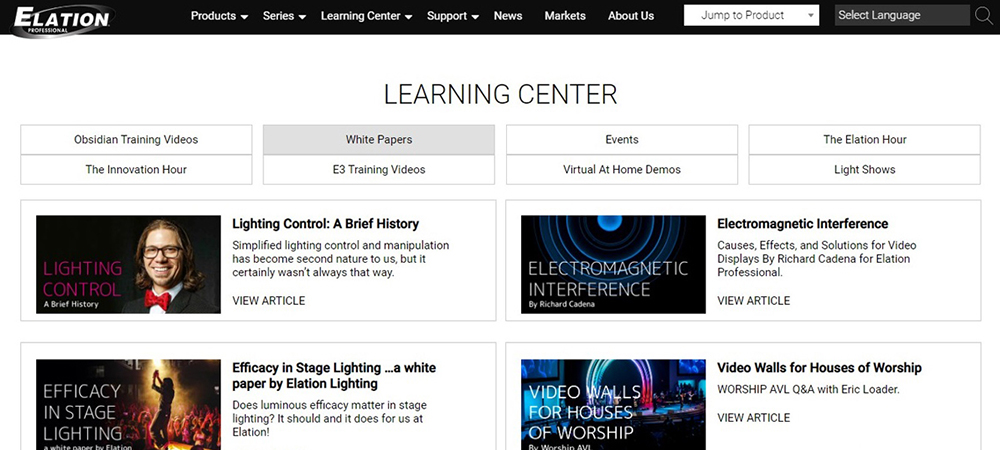Select the Light Shows tab

865,170
